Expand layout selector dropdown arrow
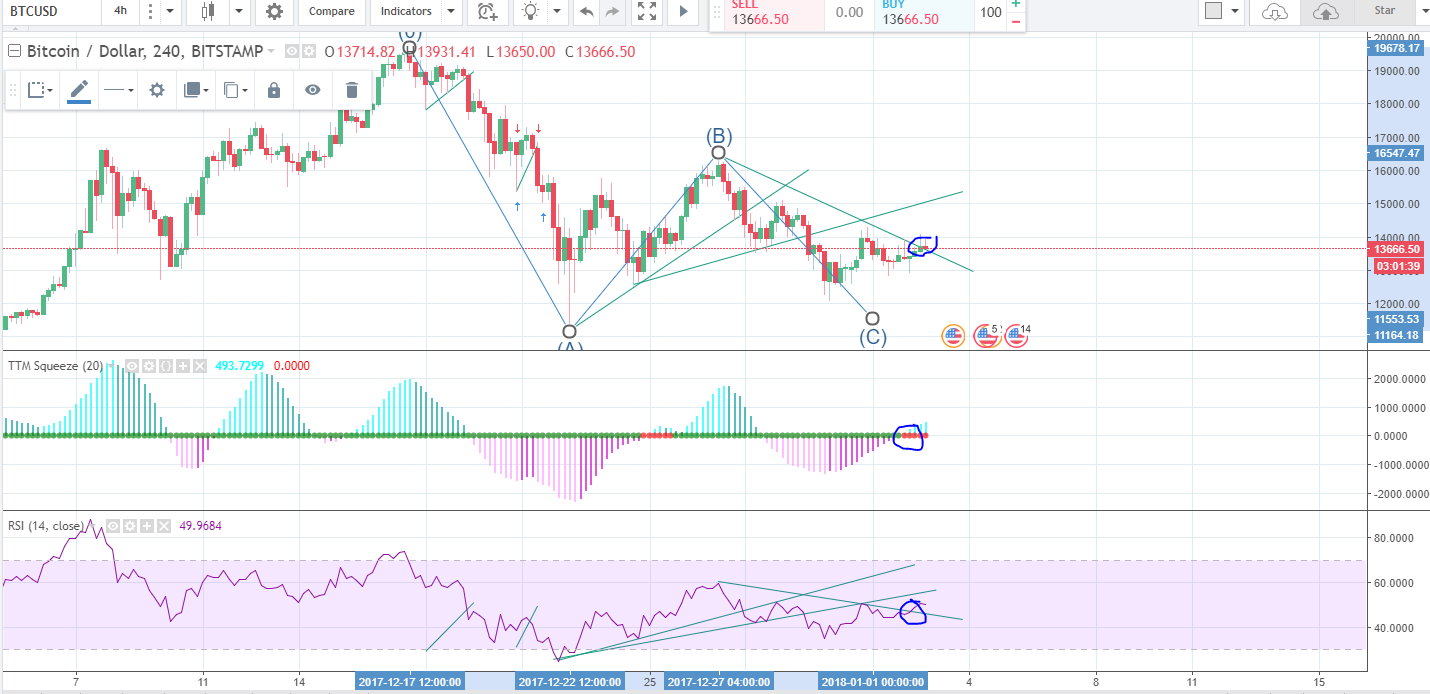This screenshot has width=1430, height=694. pos(1236,11)
